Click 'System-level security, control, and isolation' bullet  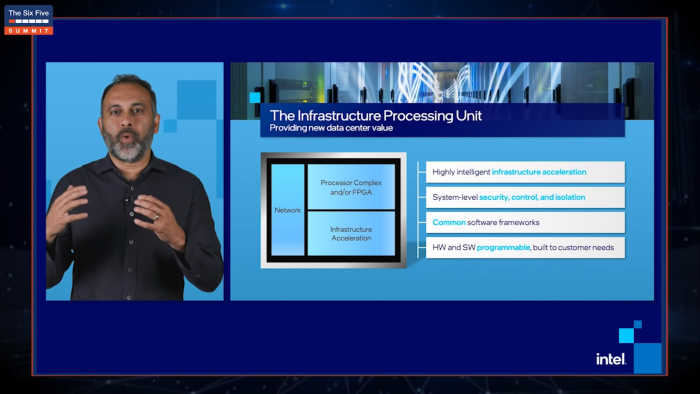[x=525, y=197]
